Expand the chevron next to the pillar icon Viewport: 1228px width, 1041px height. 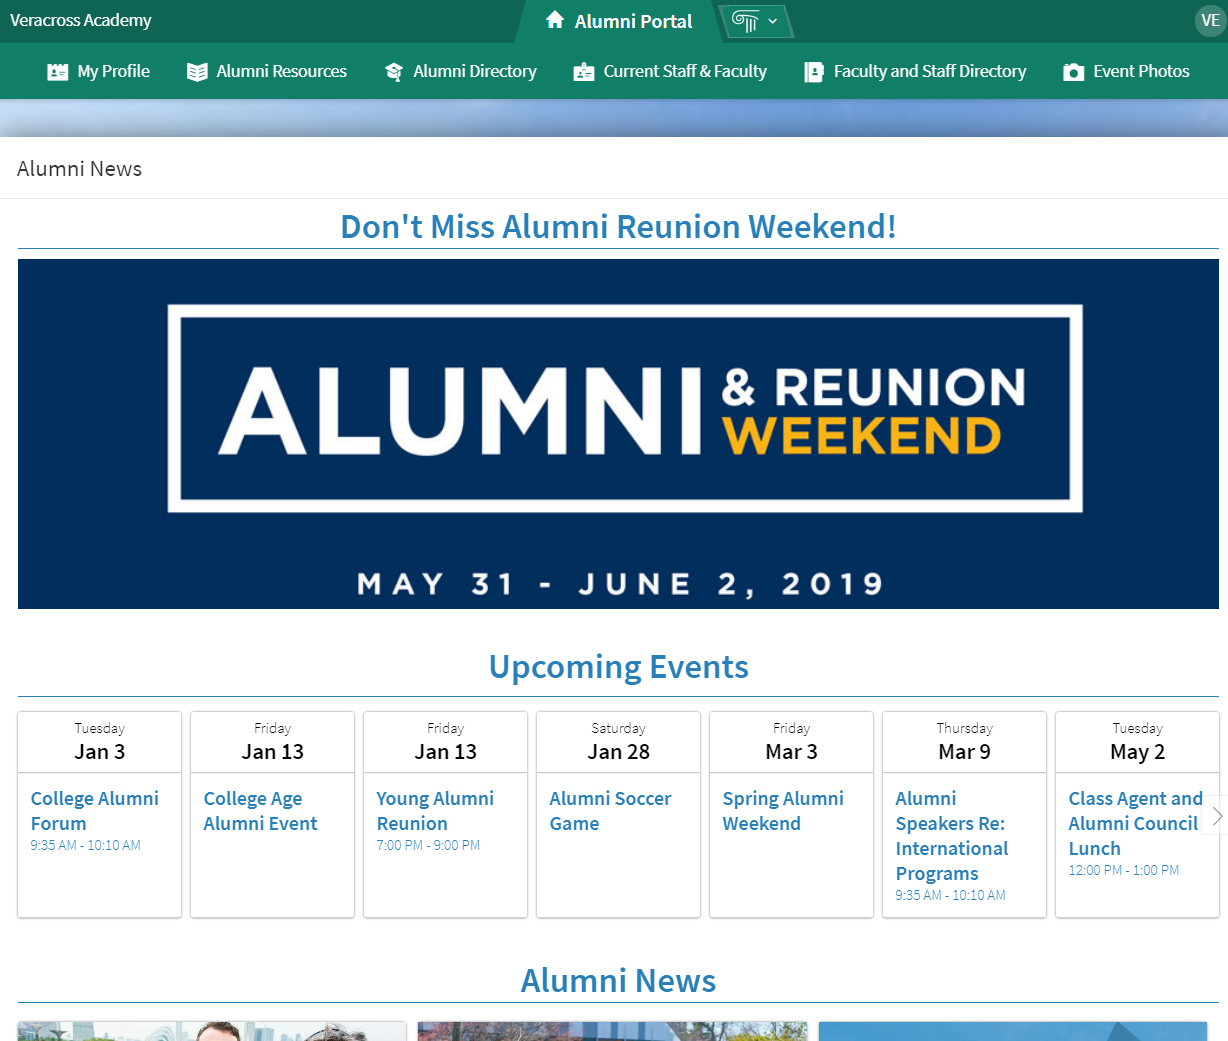[771, 21]
